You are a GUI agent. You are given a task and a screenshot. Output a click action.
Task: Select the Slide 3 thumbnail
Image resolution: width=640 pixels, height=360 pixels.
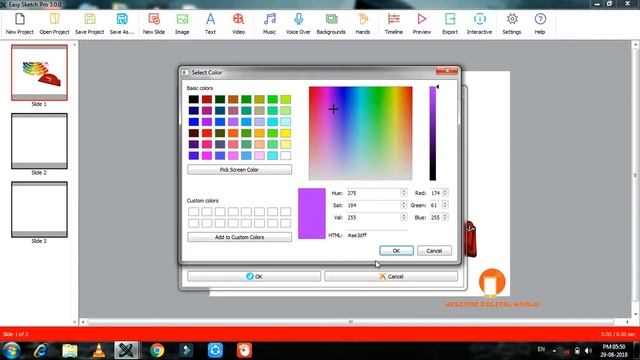[x=39, y=209]
